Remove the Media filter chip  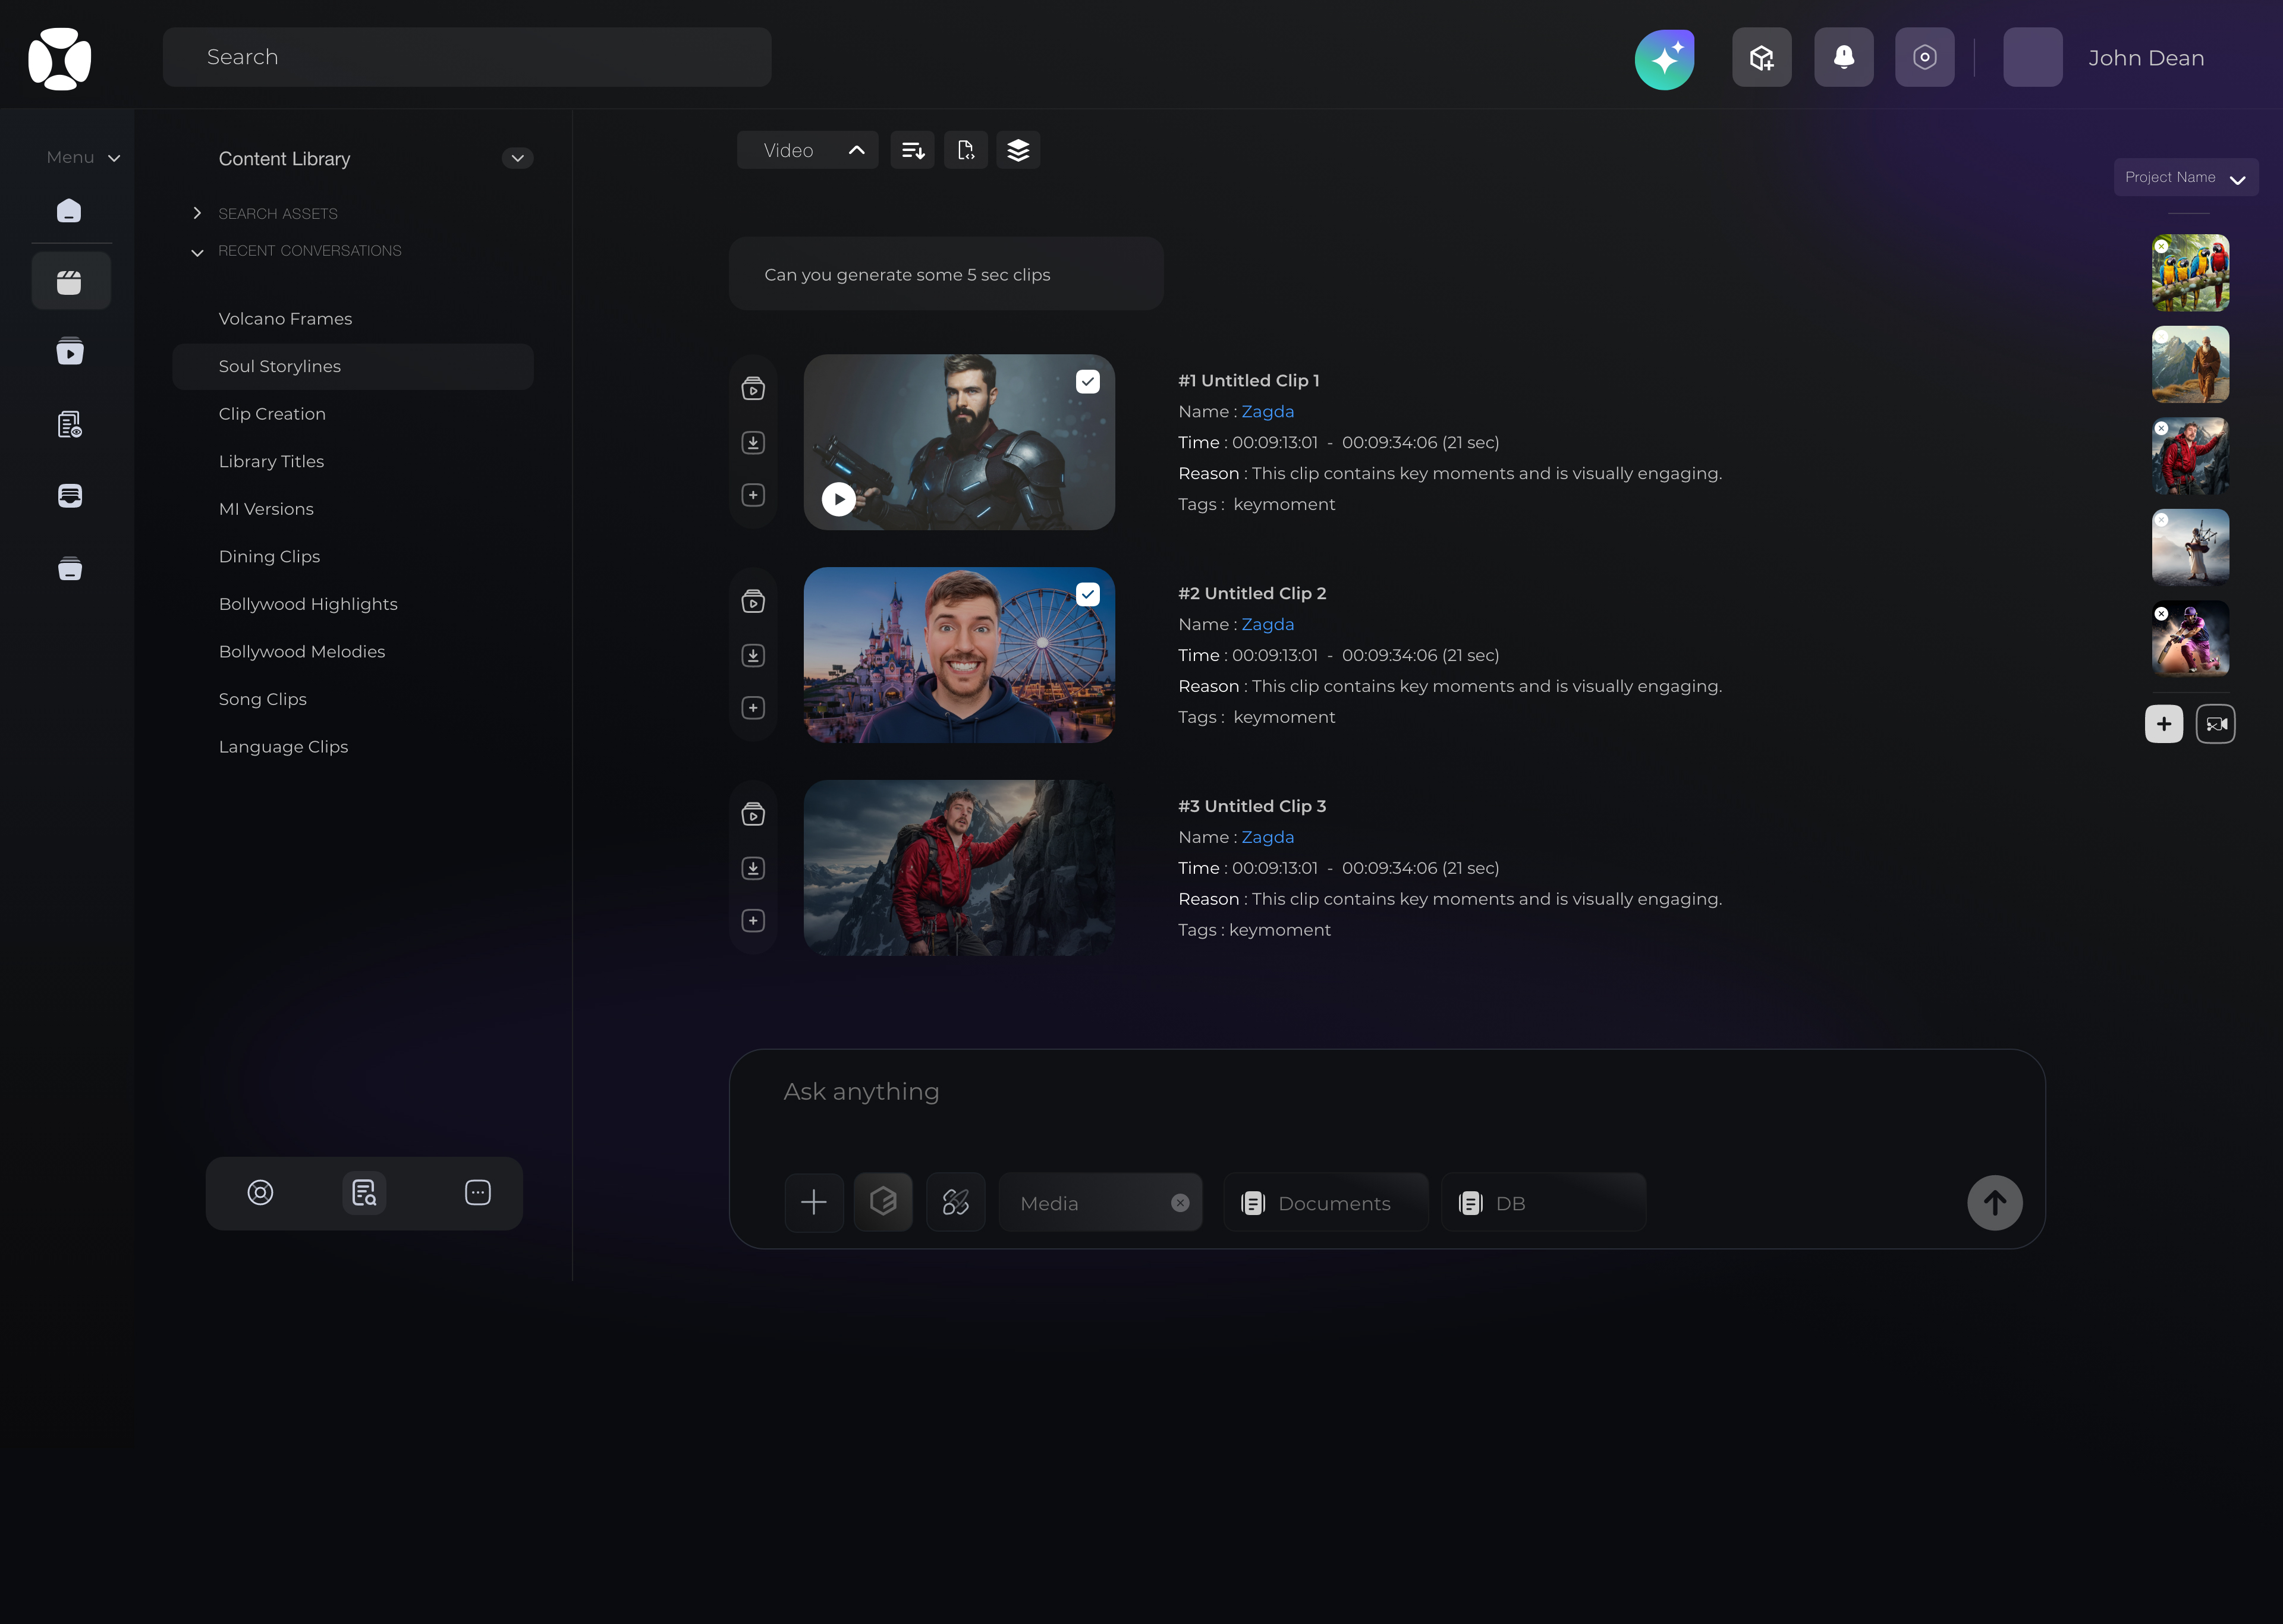tap(1180, 1203)
